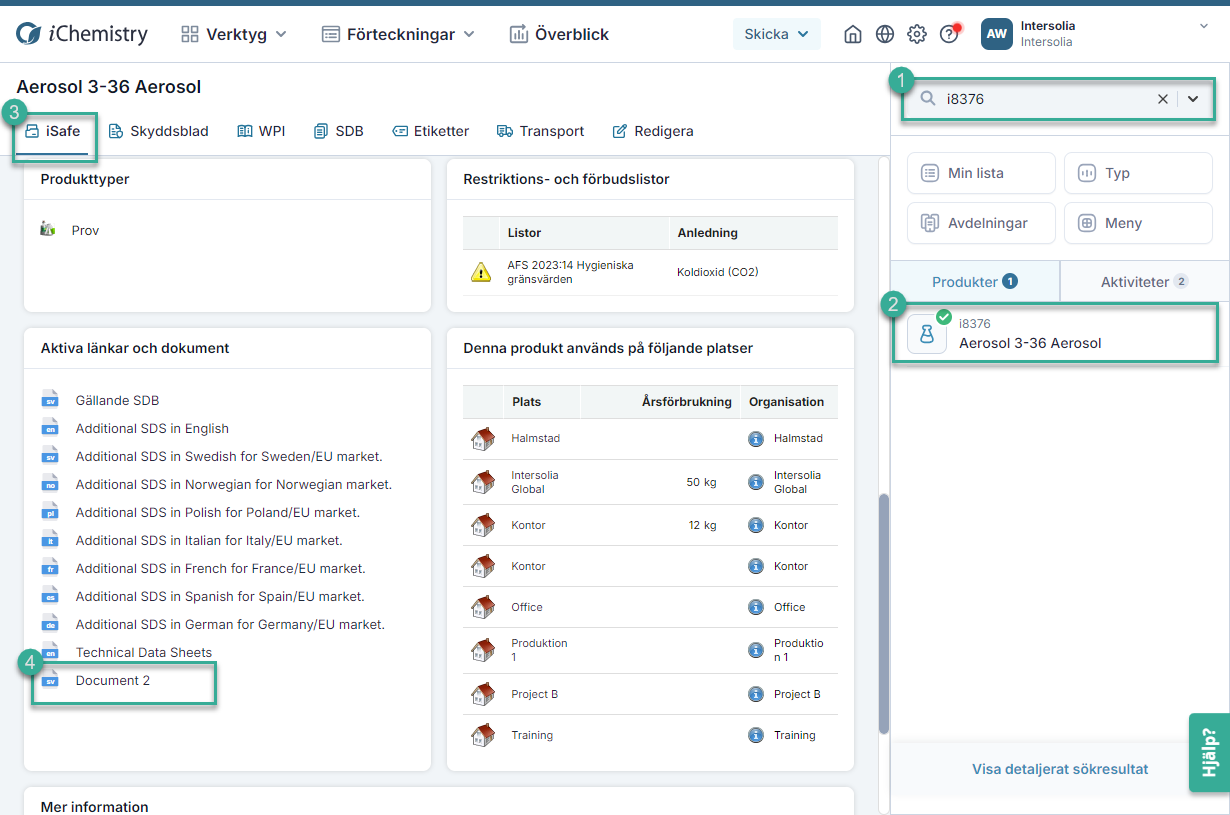Click the 50 kg consumption value
The image size is (1230, 815).
(x=701, y=482)
